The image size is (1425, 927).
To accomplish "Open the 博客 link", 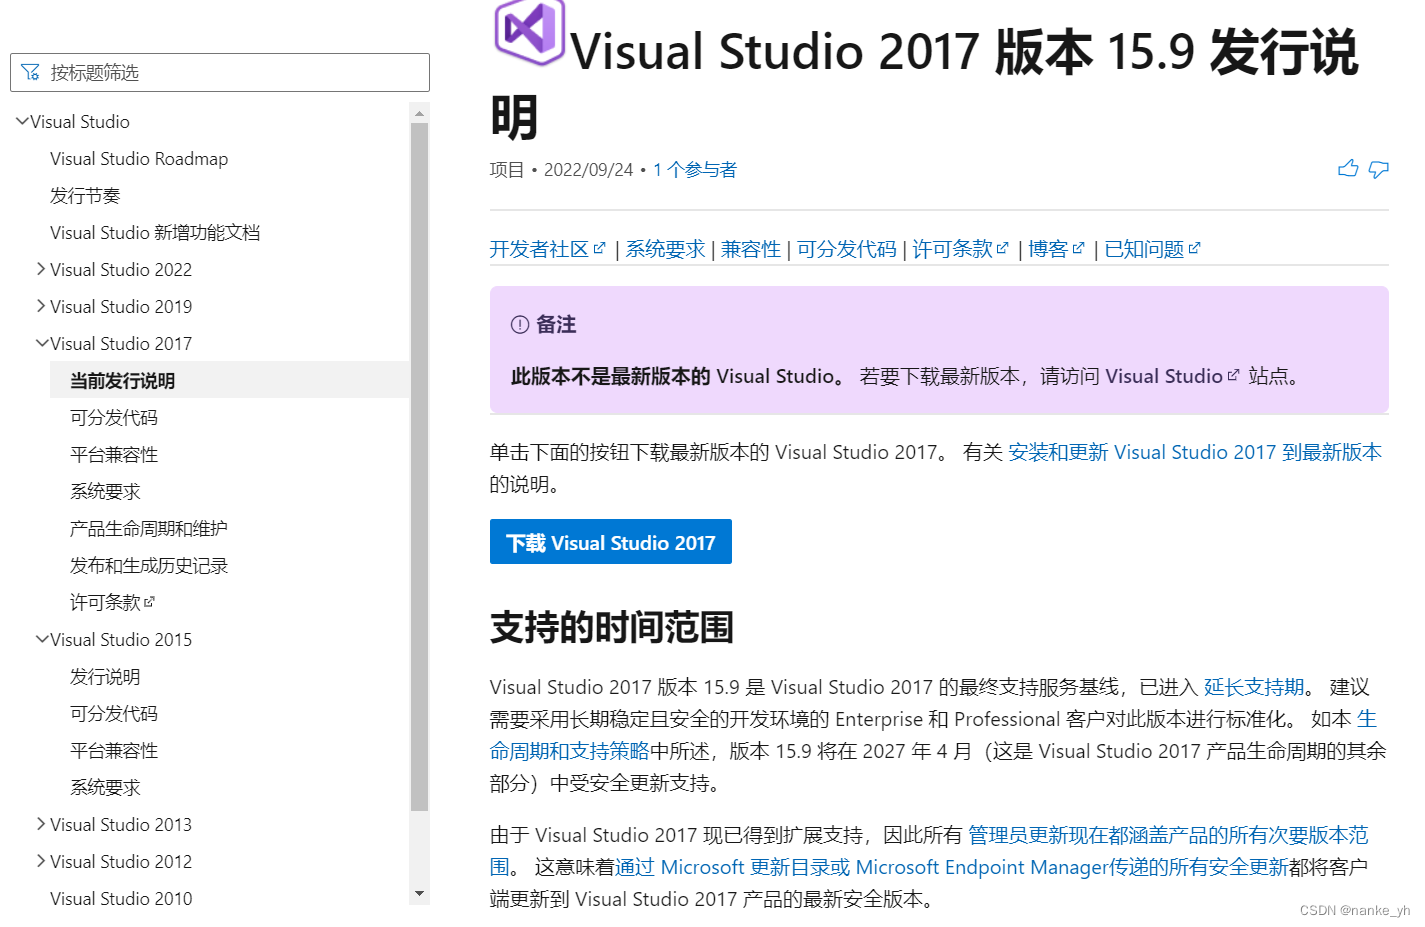I will point(1056,248).
